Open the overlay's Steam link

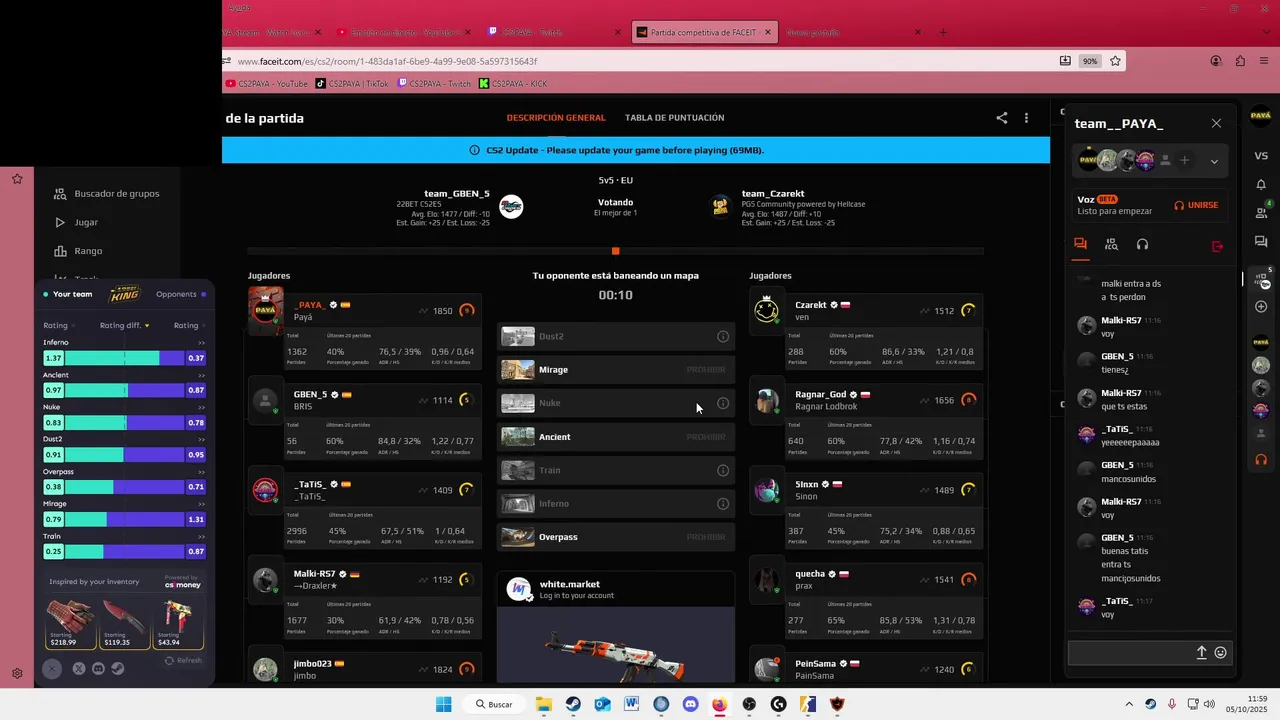pos(117,669)
